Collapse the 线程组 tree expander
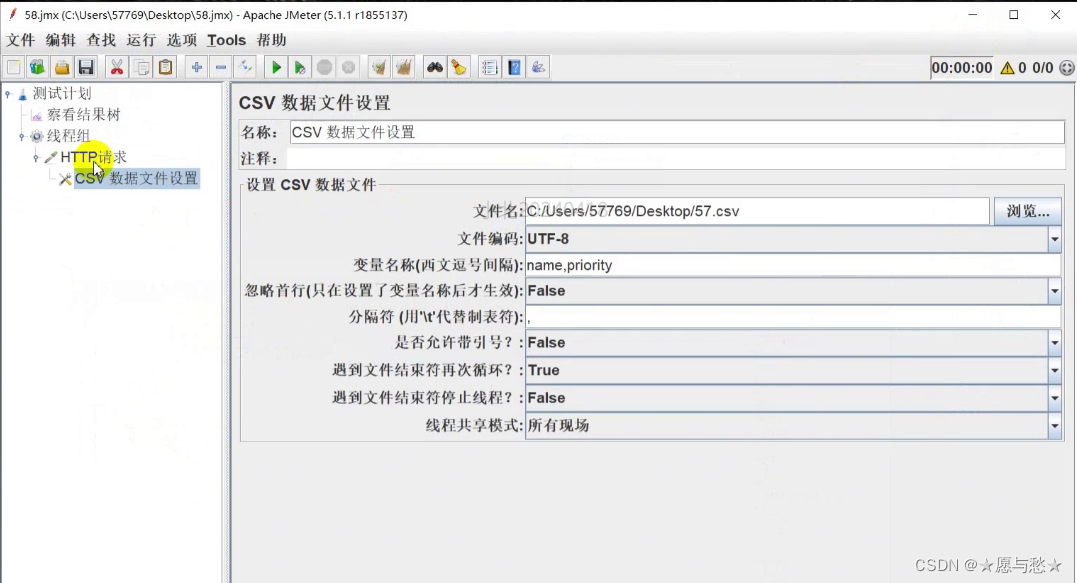The image size is (1077, 583). [22, 137]
